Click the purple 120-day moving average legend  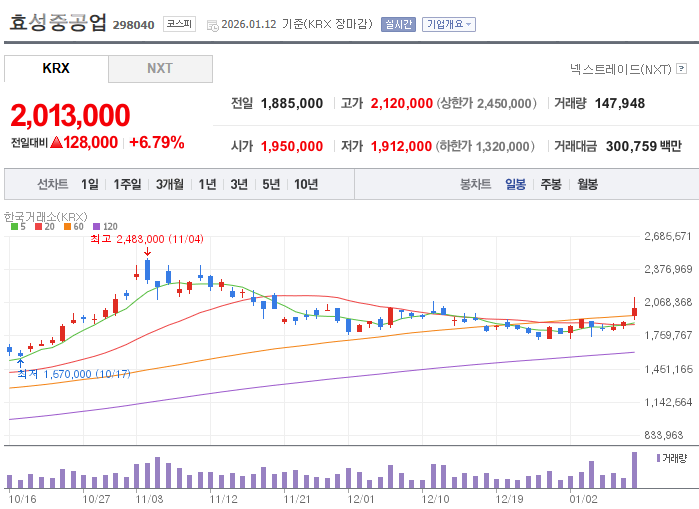[105, 226]
